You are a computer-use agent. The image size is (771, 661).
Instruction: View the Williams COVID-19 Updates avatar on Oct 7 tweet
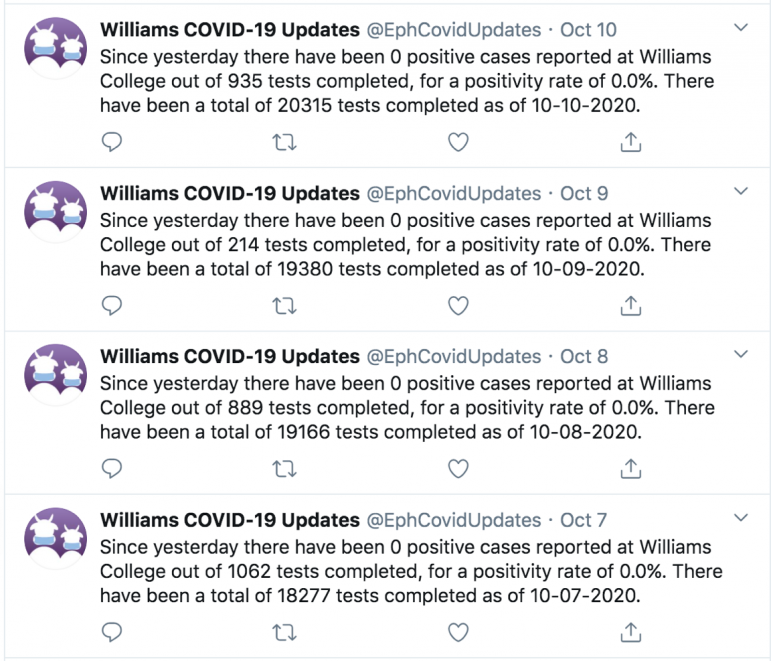tap(56, 538)
